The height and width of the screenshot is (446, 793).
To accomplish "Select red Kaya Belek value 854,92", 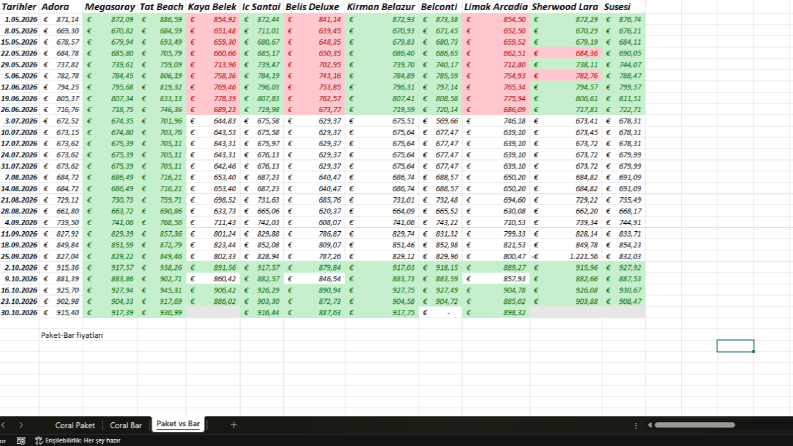I will tap(213, 19).
